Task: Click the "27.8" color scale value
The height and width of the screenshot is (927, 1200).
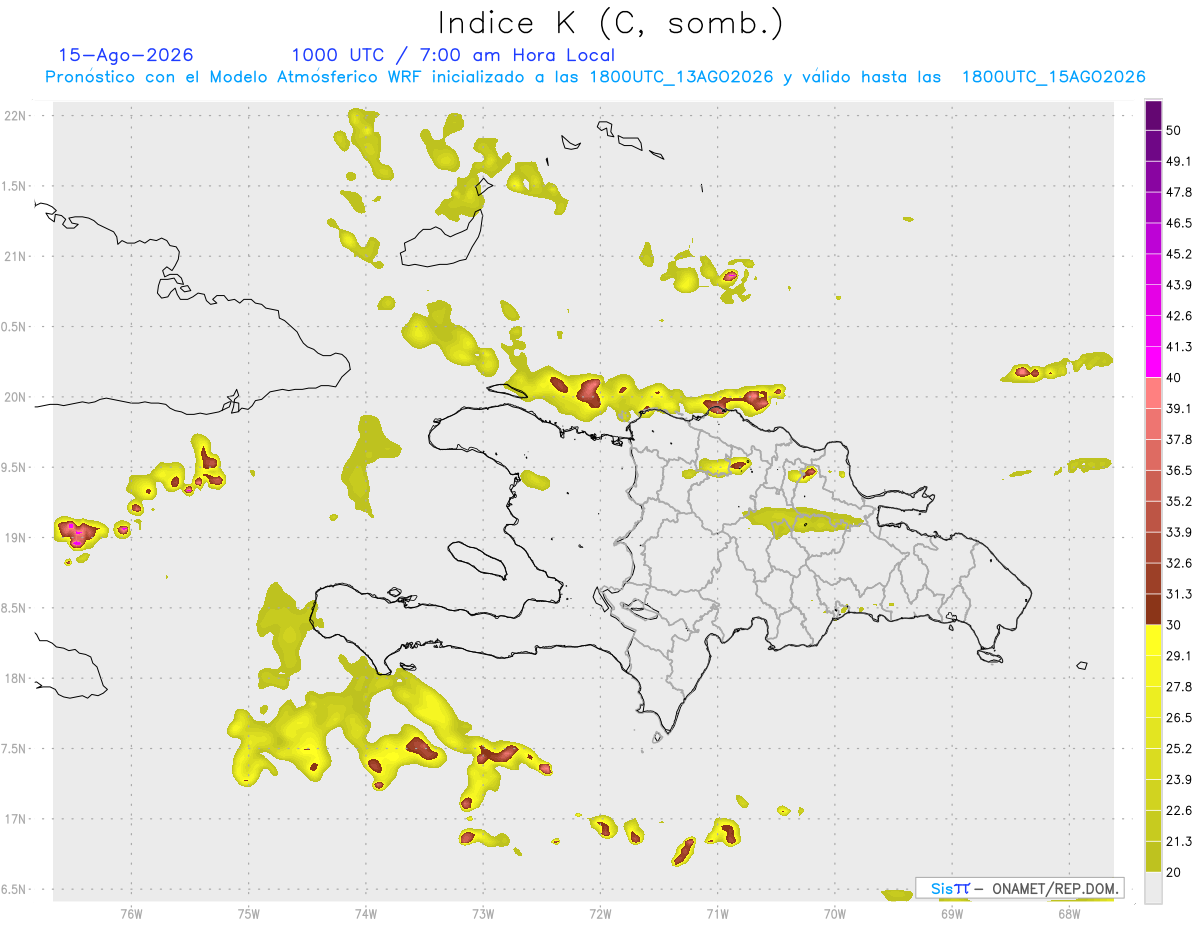Action: (x=1179, y=686)
